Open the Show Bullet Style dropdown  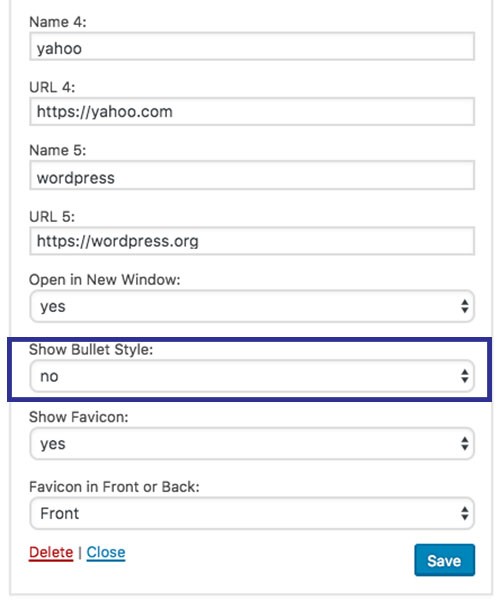pos(252,376)
